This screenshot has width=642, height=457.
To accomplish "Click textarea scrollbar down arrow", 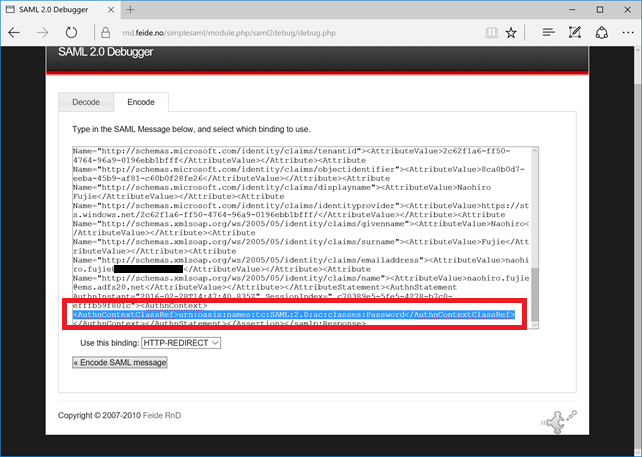I will (x=535, y=324).
